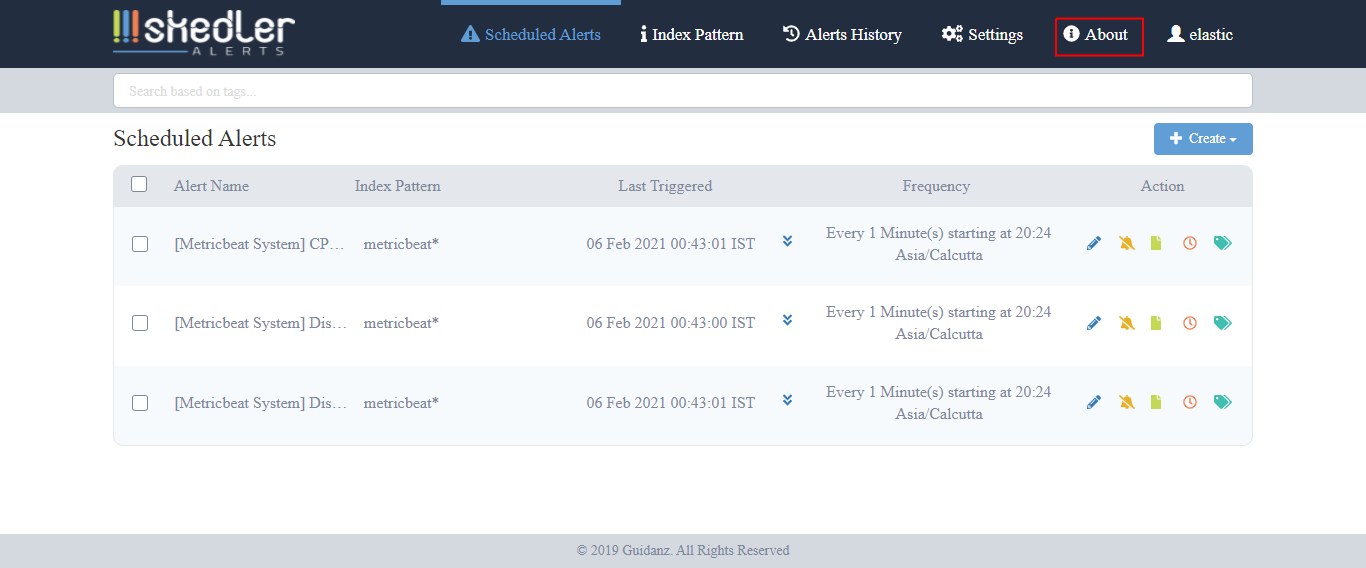Viewport: 1366px width, 568px height.
Task: Expand chevron beside 06 Feb 2021 00:43:00 IST
Action: click(x=788, y=320)
